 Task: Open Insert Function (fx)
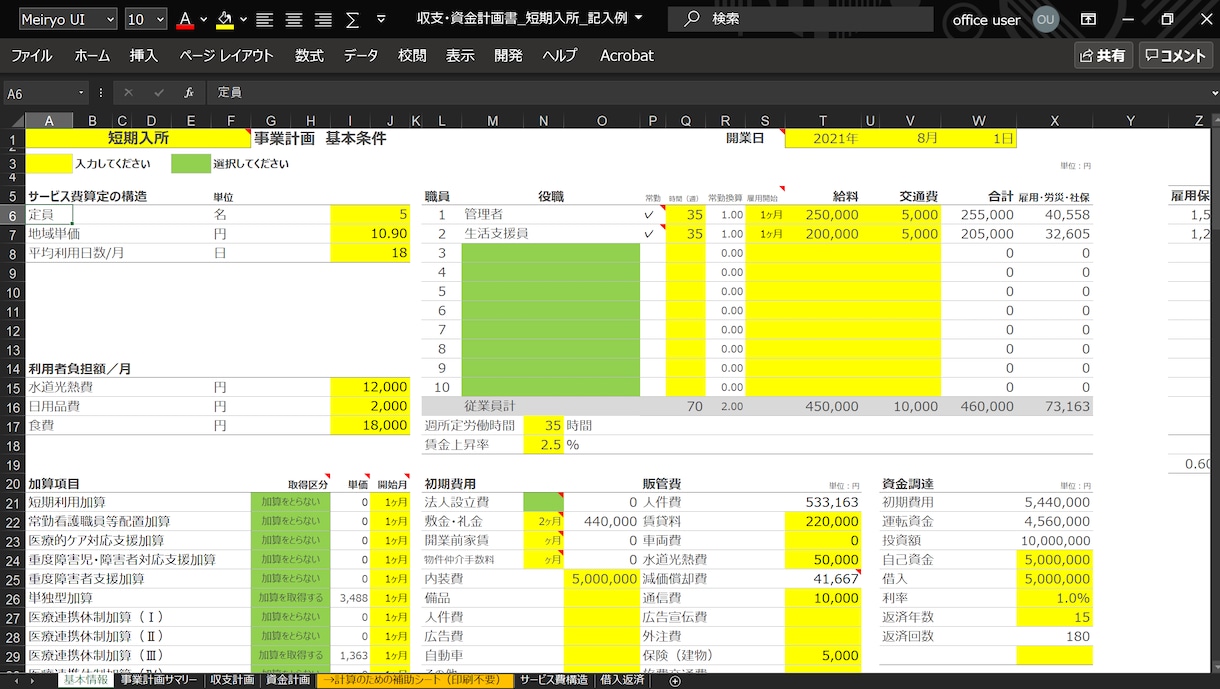click(188, 92)
